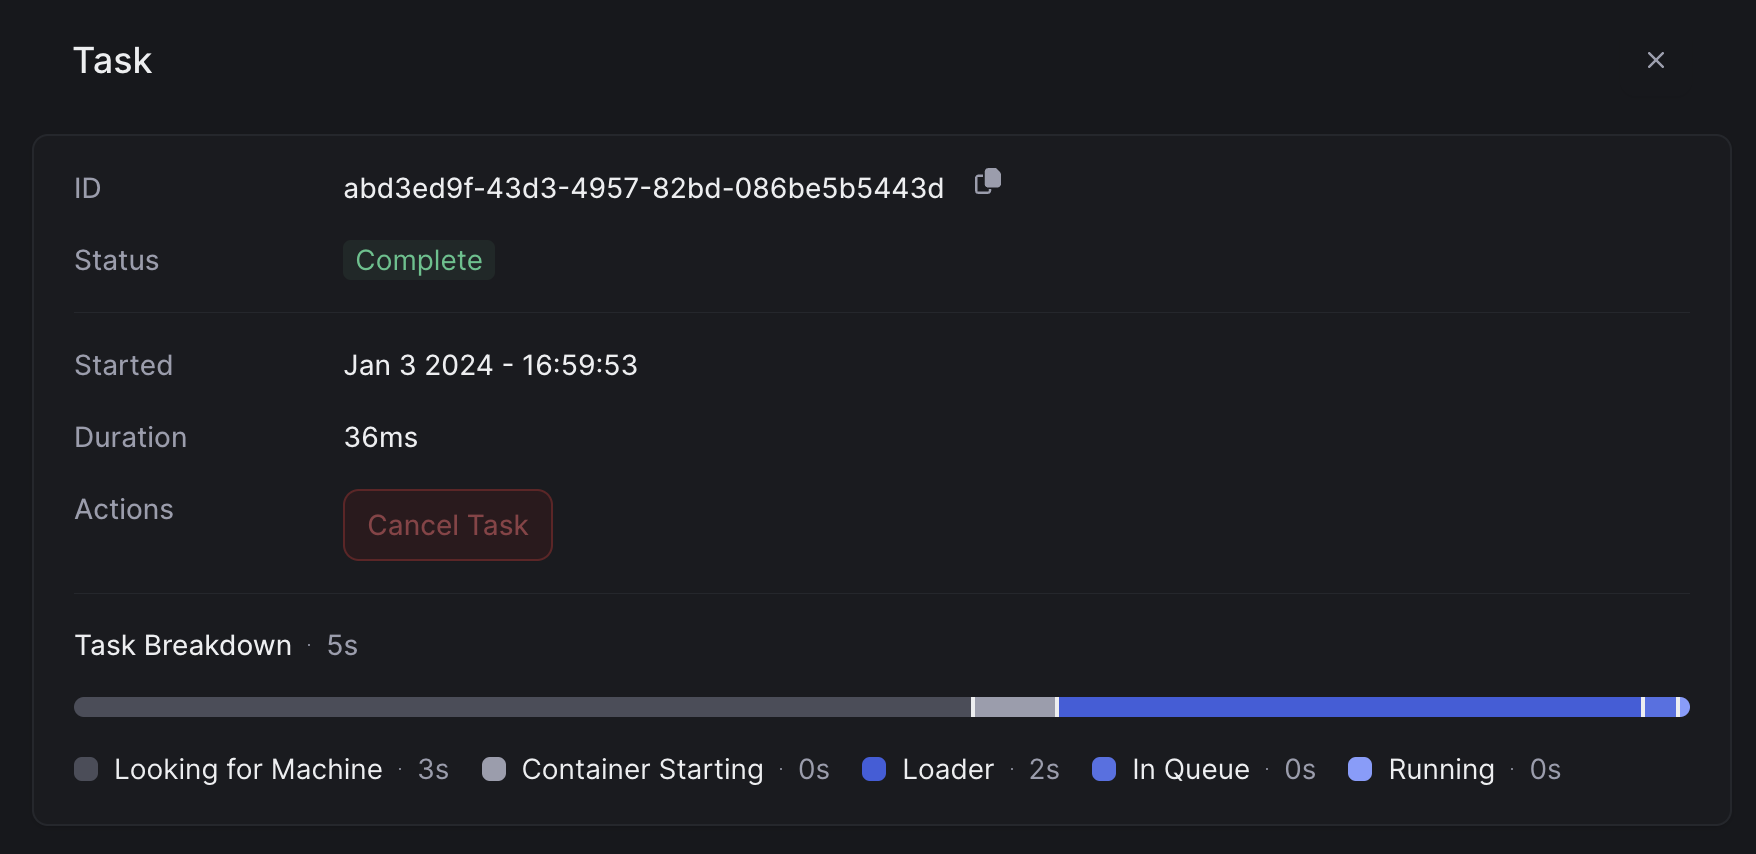Click the Cancel Task button
Viewport: 1756px width, 854px height.
pos(448,525)
